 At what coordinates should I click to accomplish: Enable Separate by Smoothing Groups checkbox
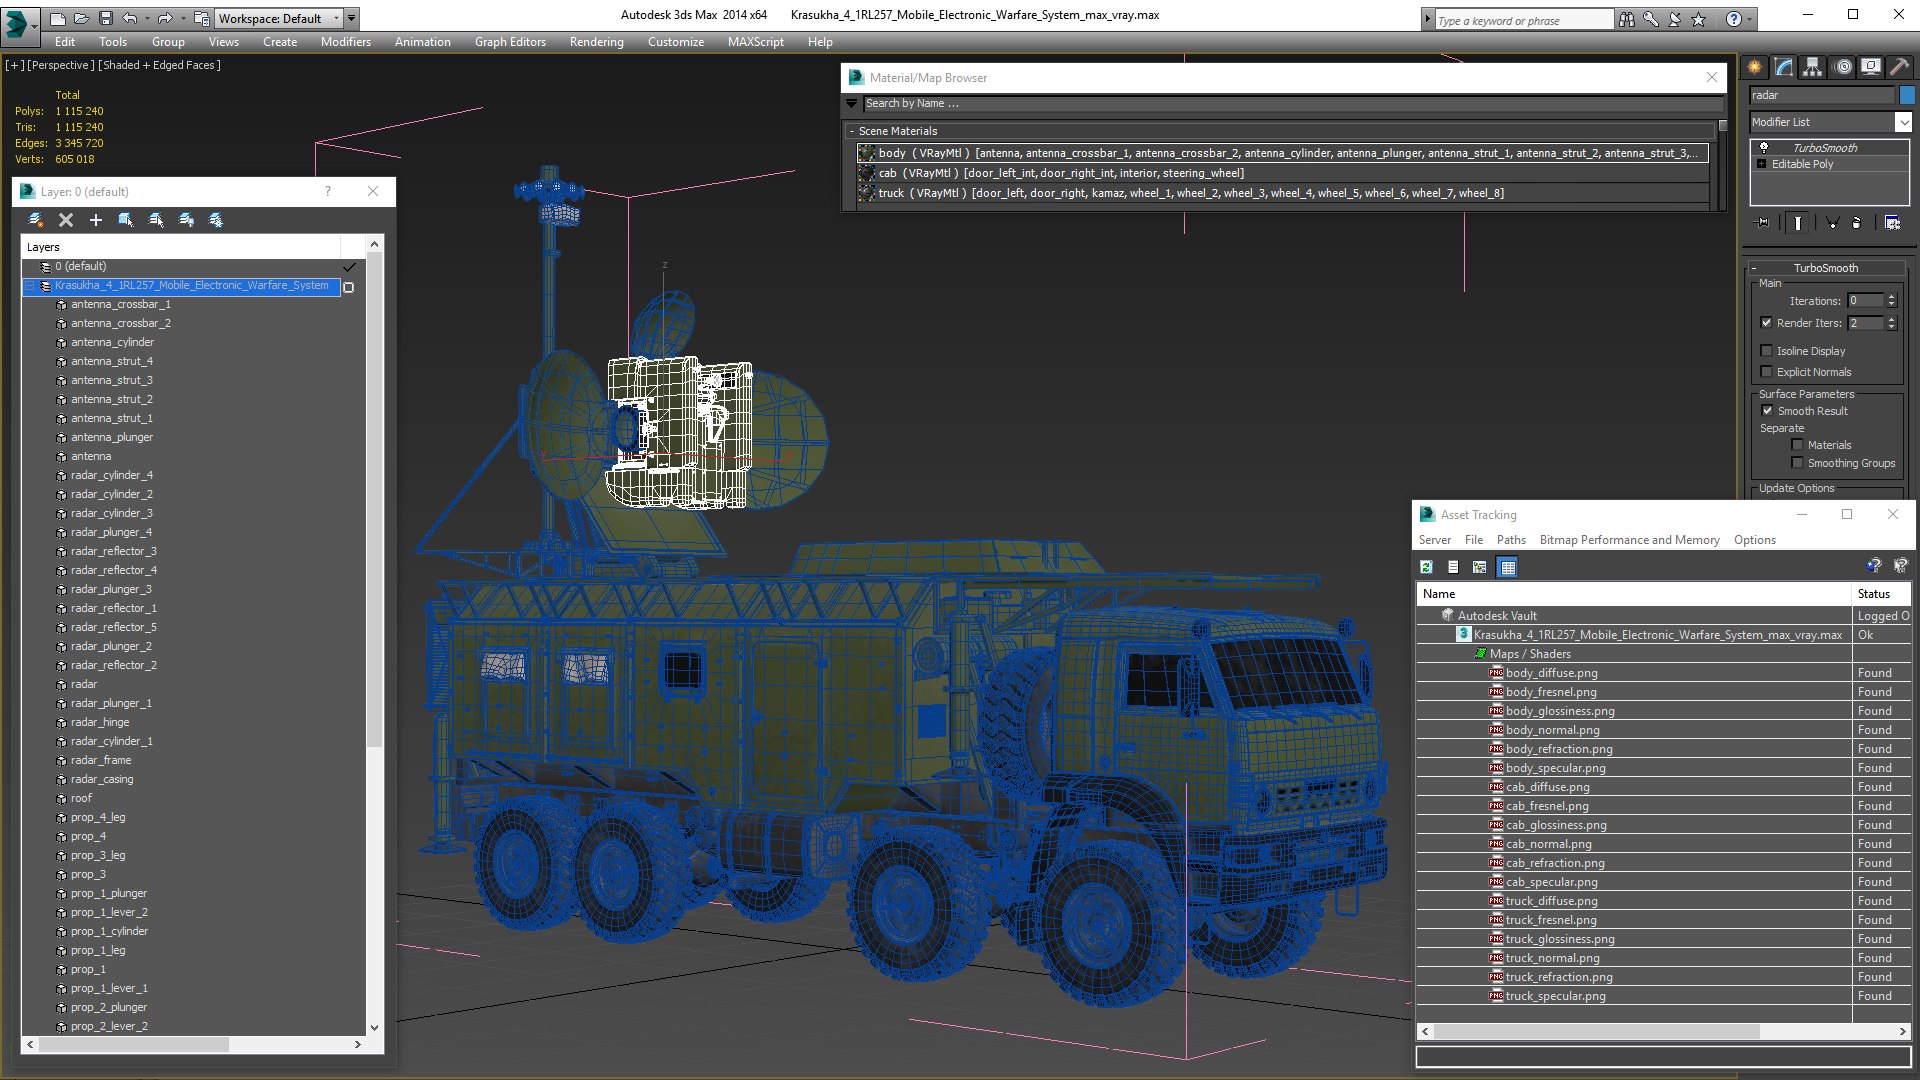click(x=1798, y=463)
